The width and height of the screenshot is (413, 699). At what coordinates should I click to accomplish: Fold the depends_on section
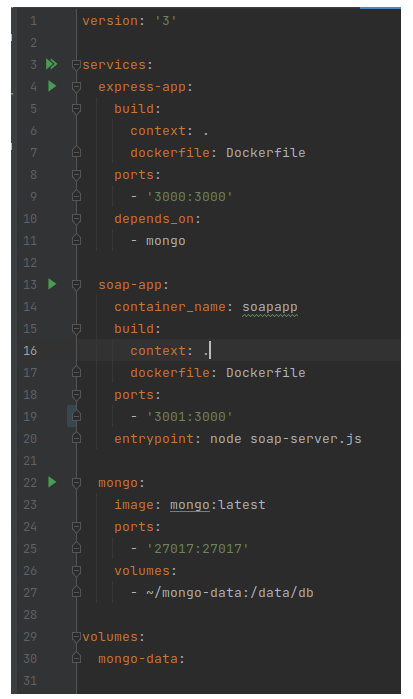[76, 219]
